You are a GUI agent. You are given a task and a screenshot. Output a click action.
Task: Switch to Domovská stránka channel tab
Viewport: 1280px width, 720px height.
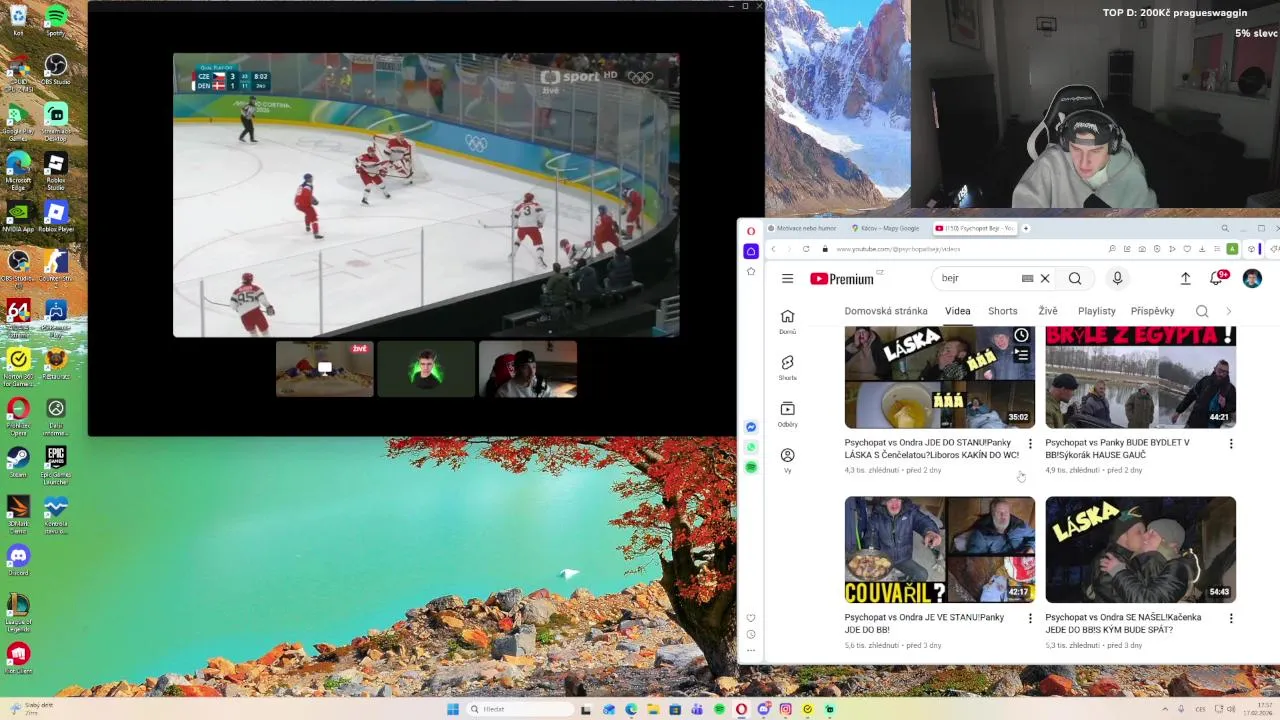coord(886,311)
